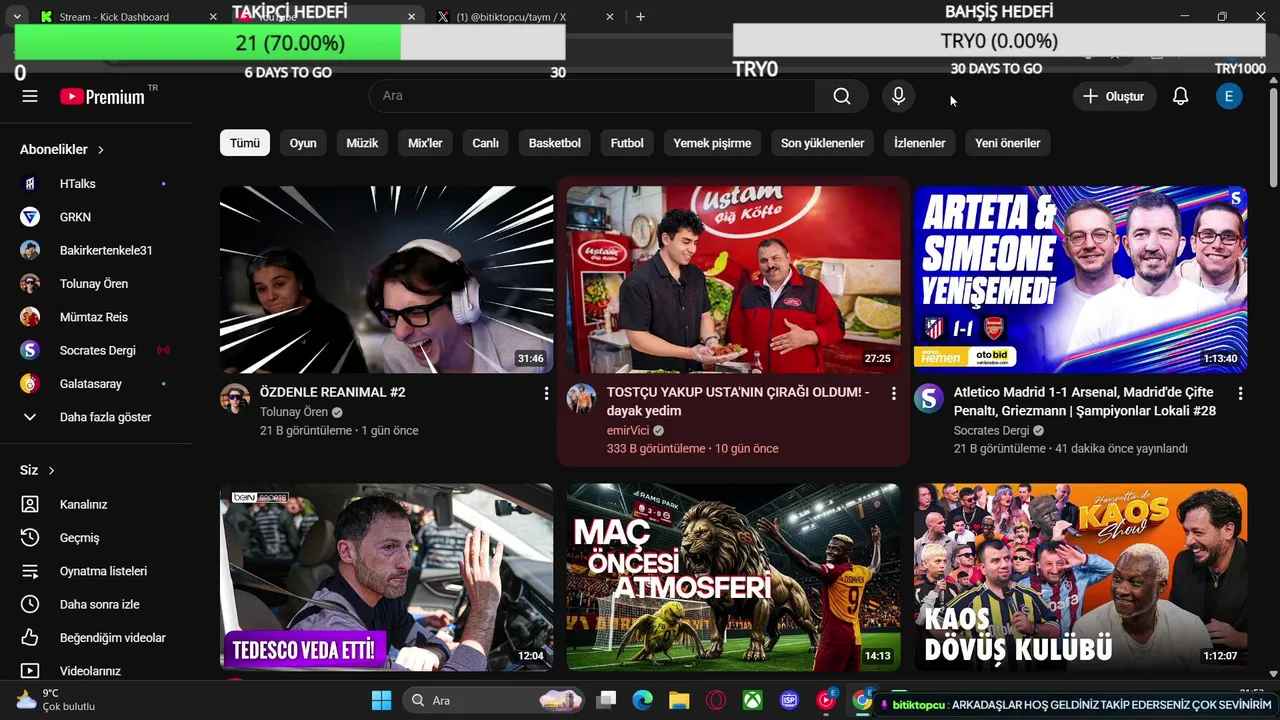Start voice search with the microphone
The image size is (1280, 720).
[x=898, y=96]
